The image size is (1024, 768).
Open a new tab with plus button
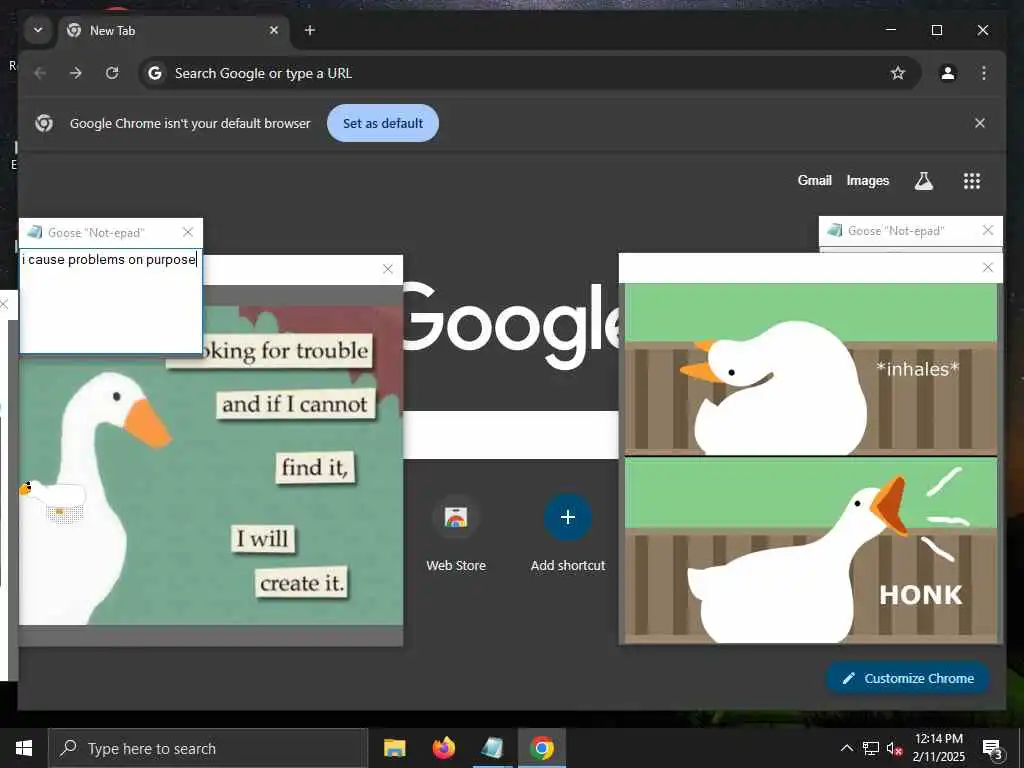coord(310,30)
